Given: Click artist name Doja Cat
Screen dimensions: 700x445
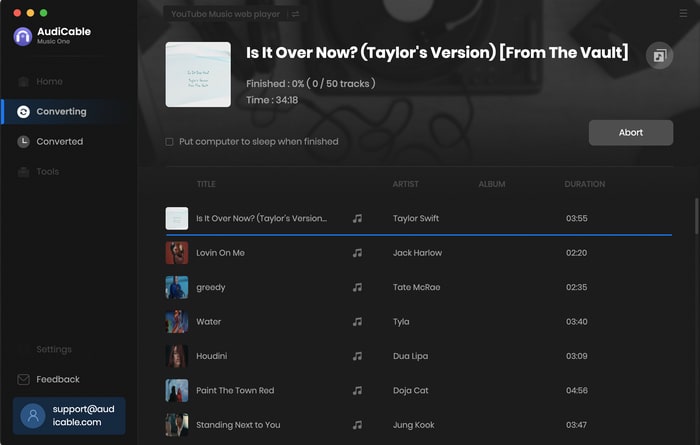Looking at the screenshot, I should click(411, 390).
